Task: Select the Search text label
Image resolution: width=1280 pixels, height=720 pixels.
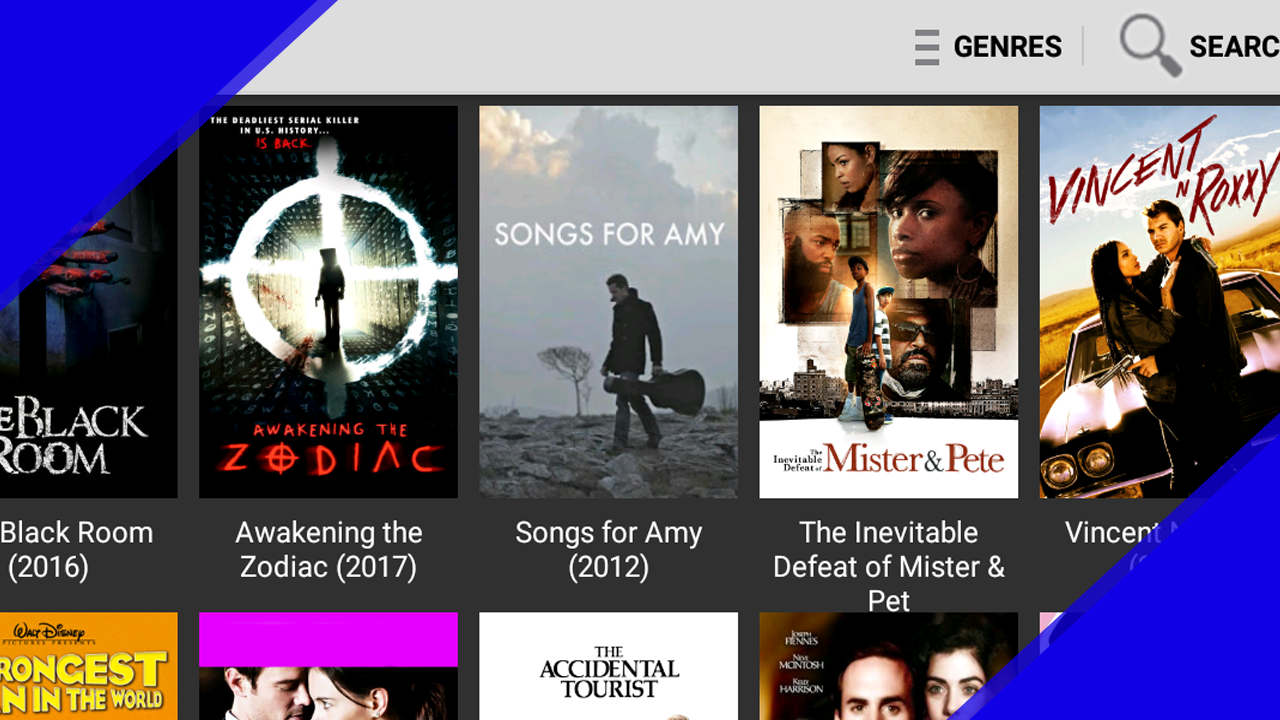Action: tap(1234, 47)
